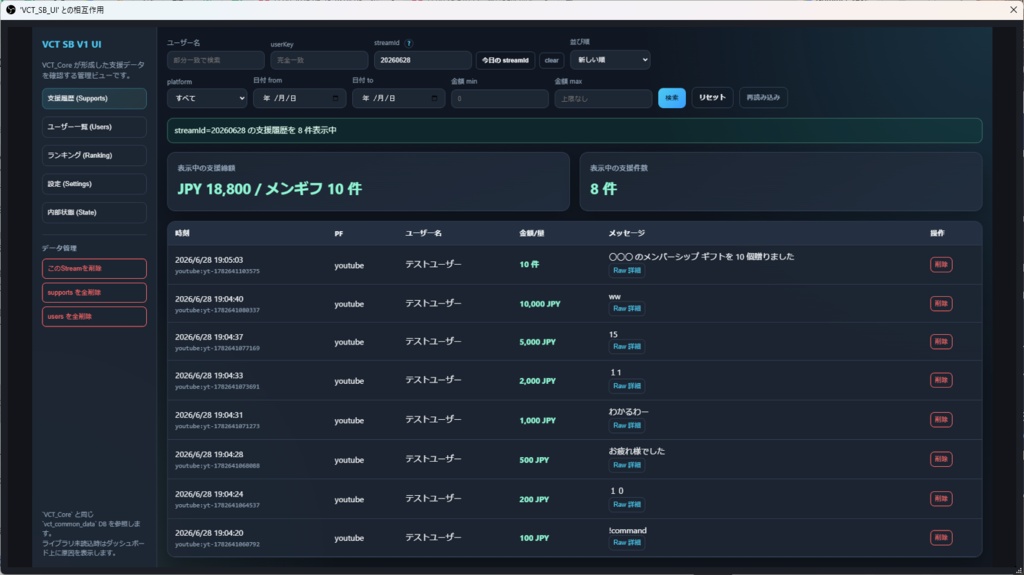The height and width of the screenshot is (575, 1024).
Task: Click the 金額/量 column header
Action: tap(532, 233)
